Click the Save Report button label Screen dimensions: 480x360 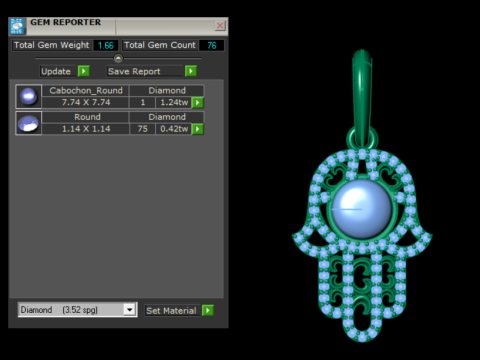[x=145, y=71]
